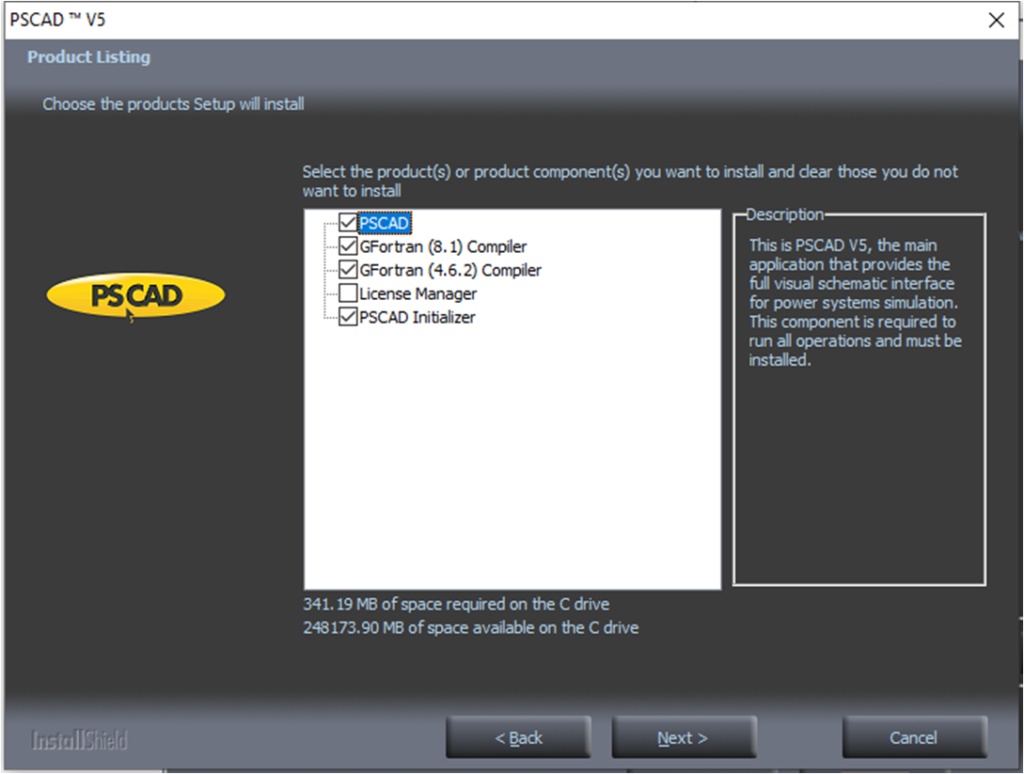The height and width of the screenshot is (774, 1024).
Task: Uncheck the PSCAD product checkbox
Action: [348, 223]
